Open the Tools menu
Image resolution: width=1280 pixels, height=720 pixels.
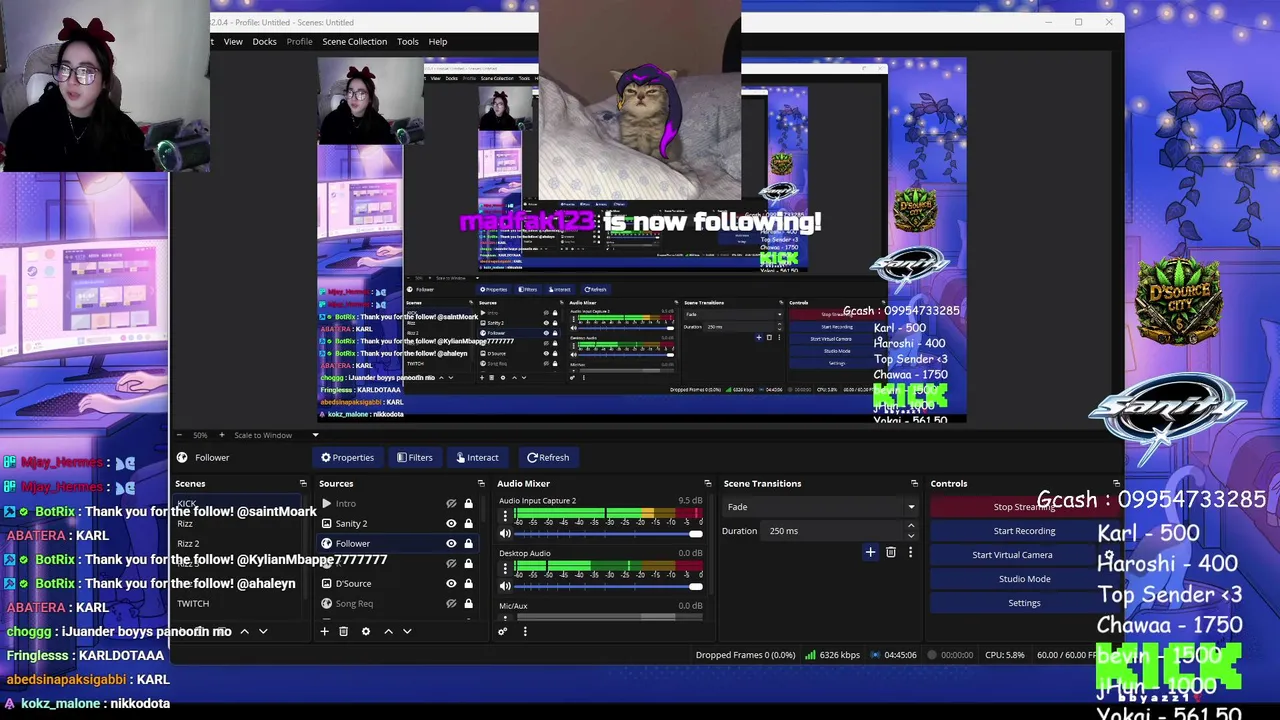coord(407,42)
